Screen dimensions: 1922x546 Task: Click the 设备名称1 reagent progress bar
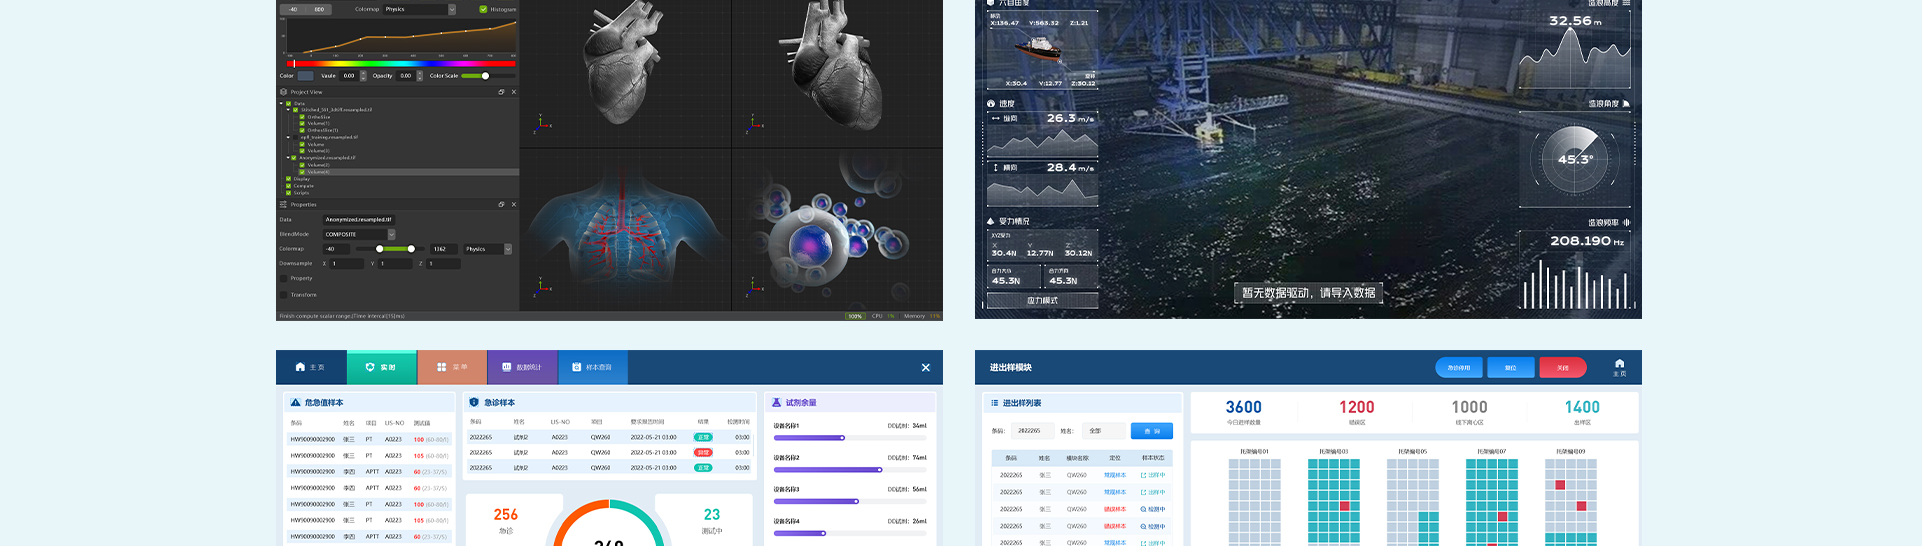click(x=850, y=437)
